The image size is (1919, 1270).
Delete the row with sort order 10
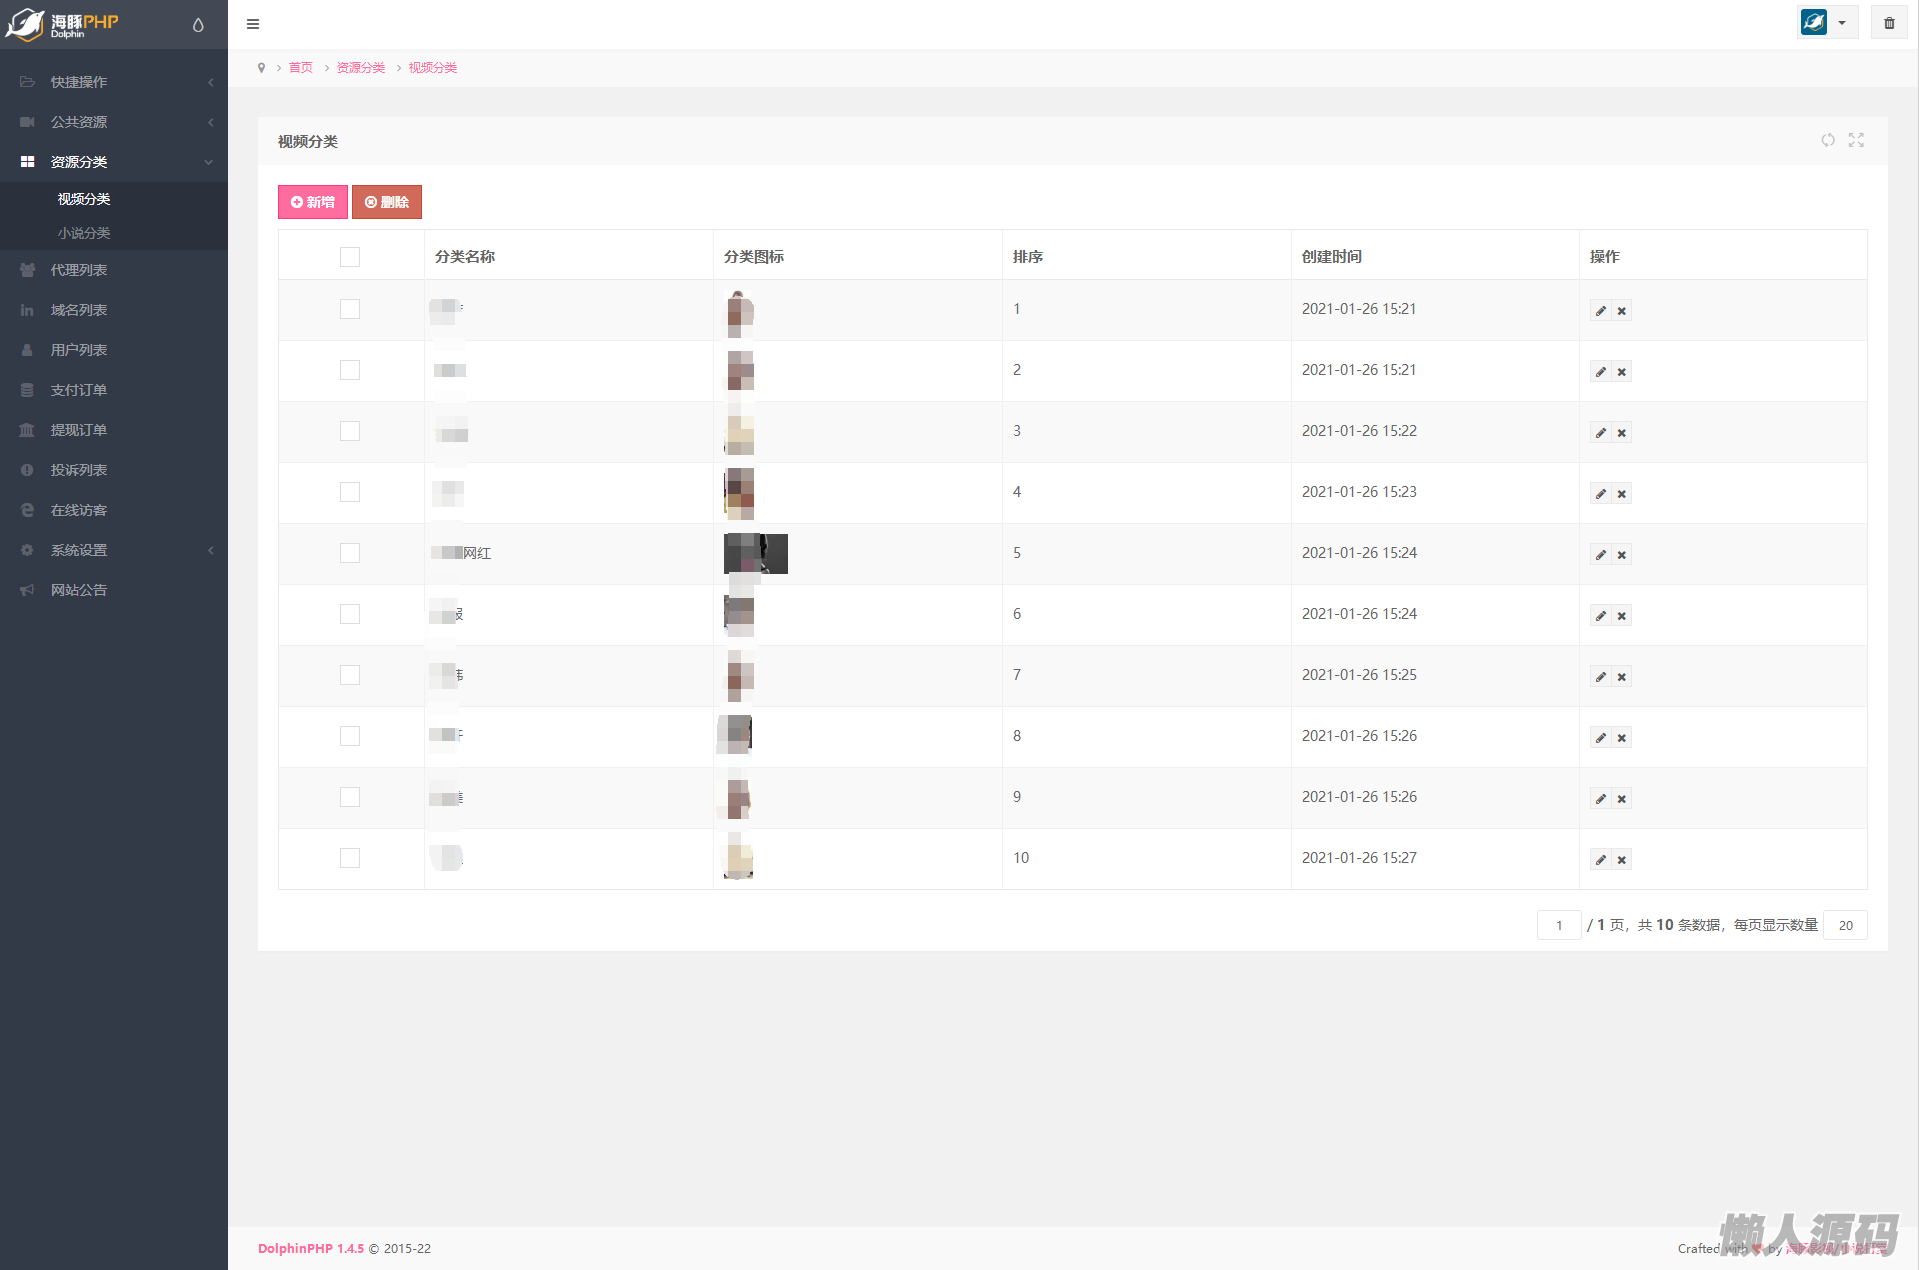point(1622,860)
